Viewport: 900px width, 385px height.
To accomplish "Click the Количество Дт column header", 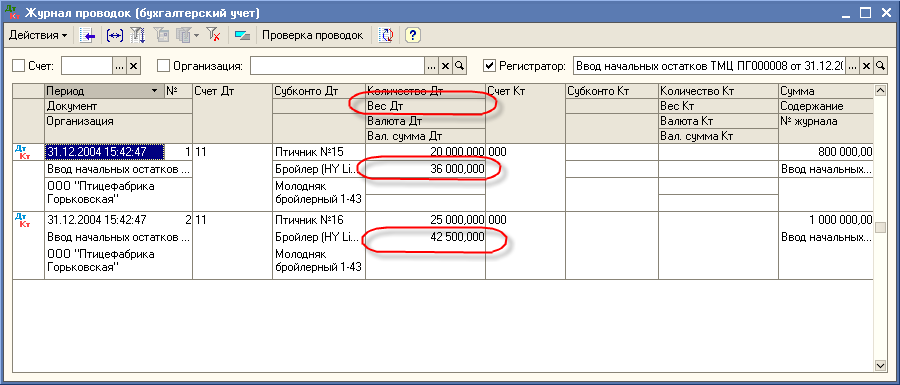I will (x=425, y=91).
